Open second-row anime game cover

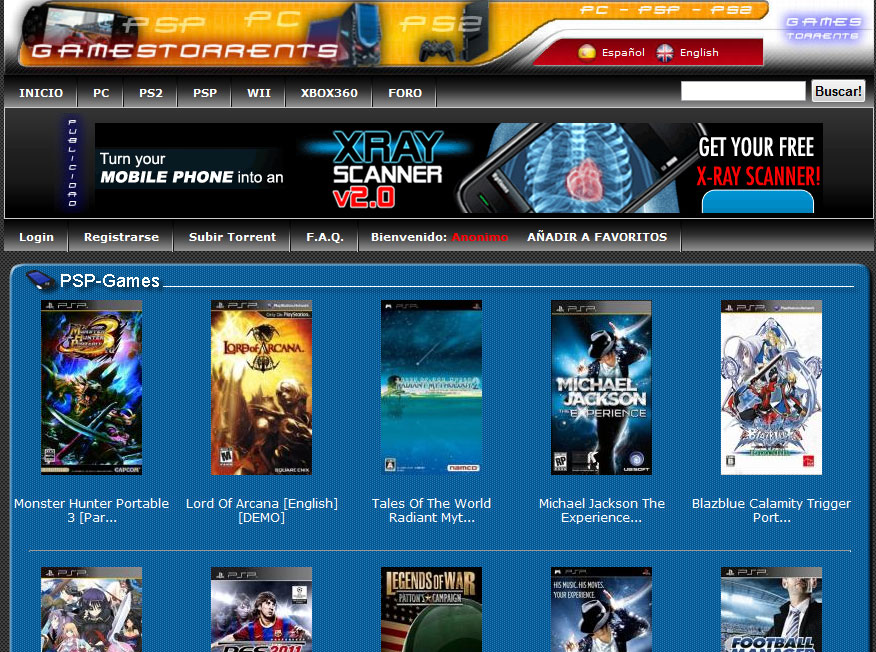coord(92,610)
